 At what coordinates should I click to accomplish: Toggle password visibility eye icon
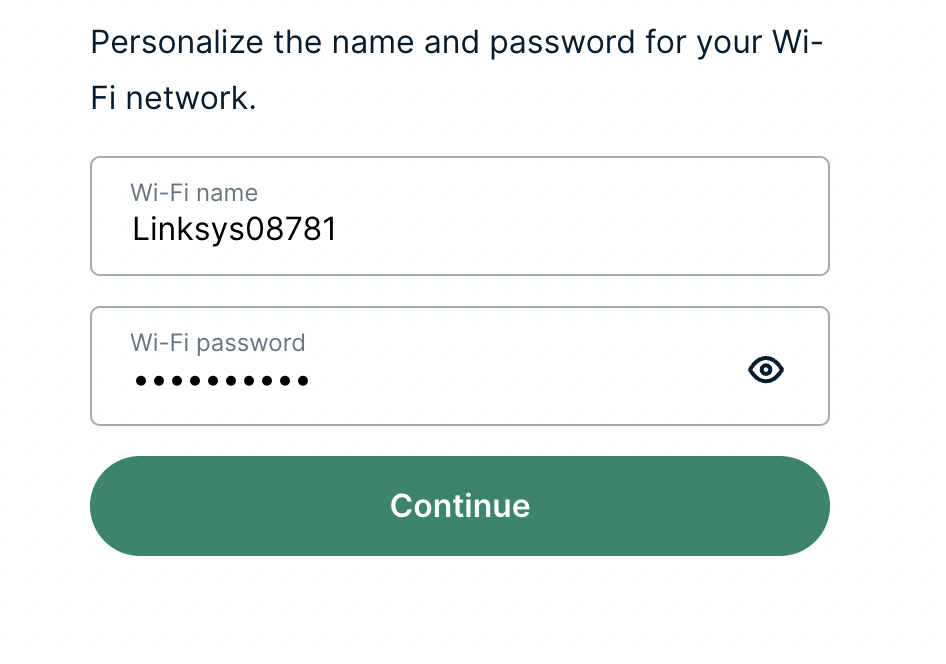coord(766,369)
